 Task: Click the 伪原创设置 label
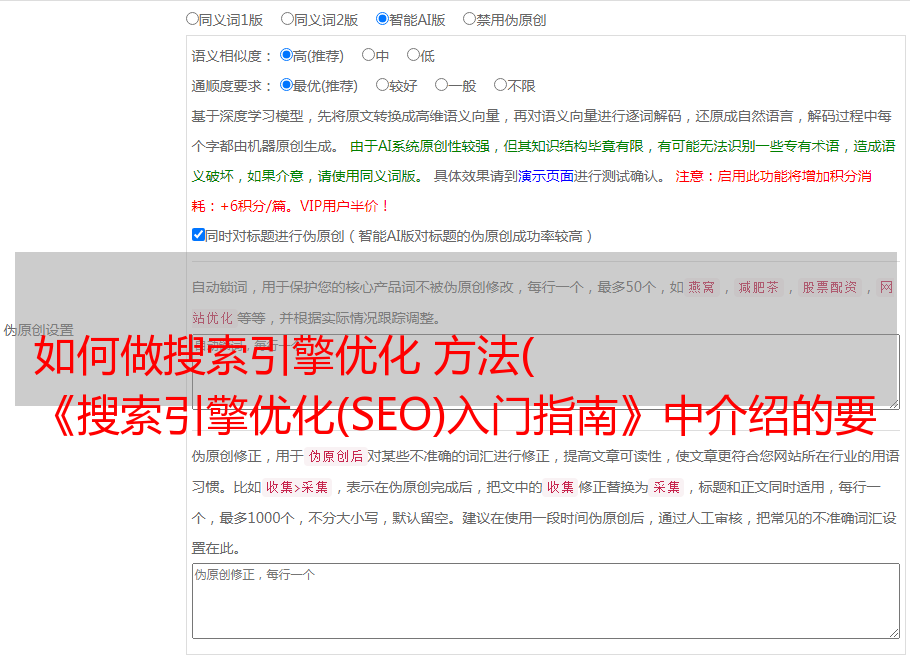click(38, 330)
